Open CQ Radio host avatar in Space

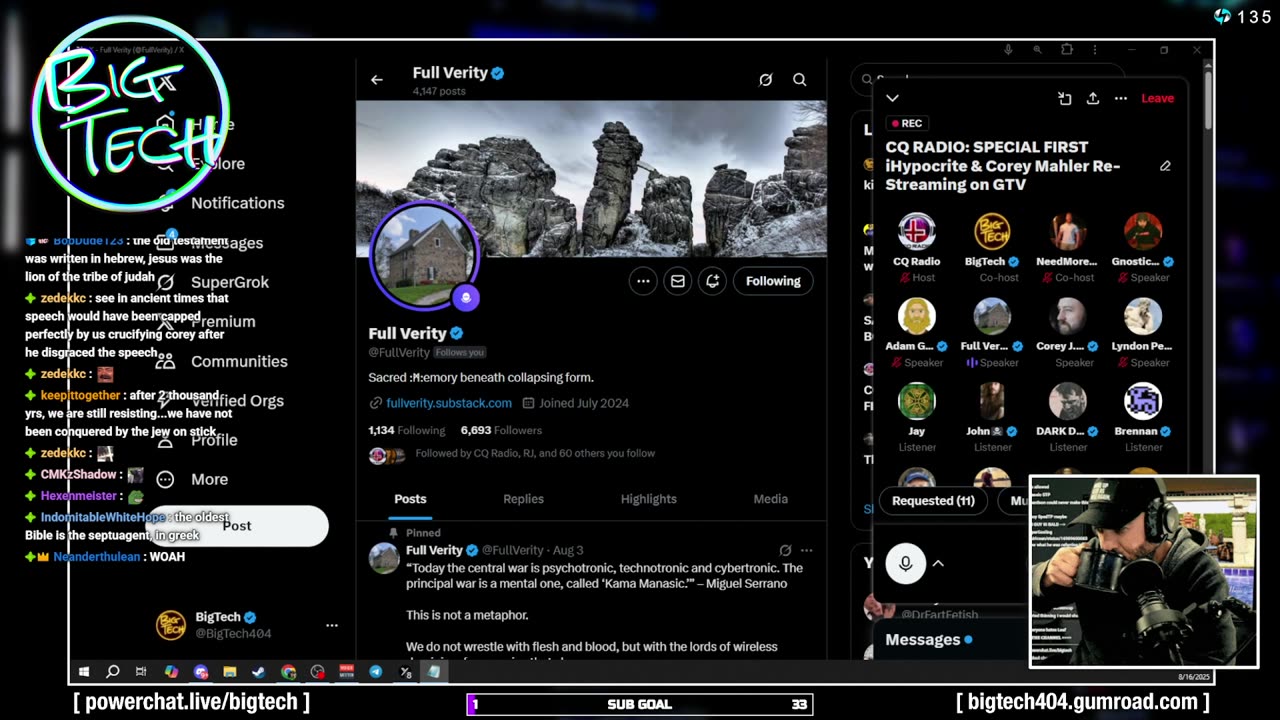click(917, 231)
